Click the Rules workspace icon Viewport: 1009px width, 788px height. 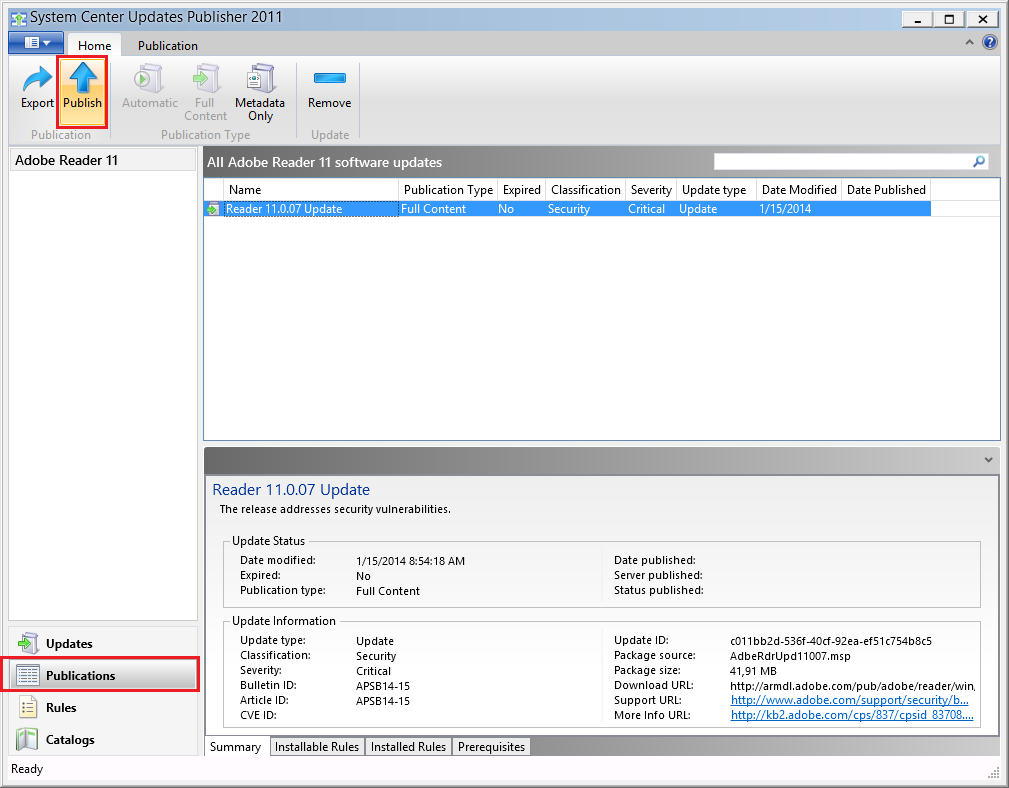(27, 707)
